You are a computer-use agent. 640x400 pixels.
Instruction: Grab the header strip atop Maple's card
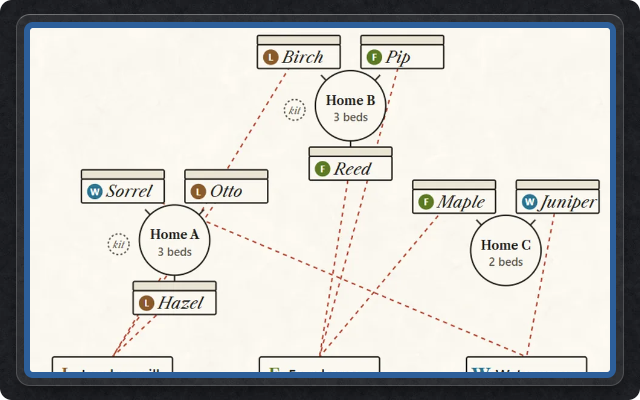[x=454, y=184]
